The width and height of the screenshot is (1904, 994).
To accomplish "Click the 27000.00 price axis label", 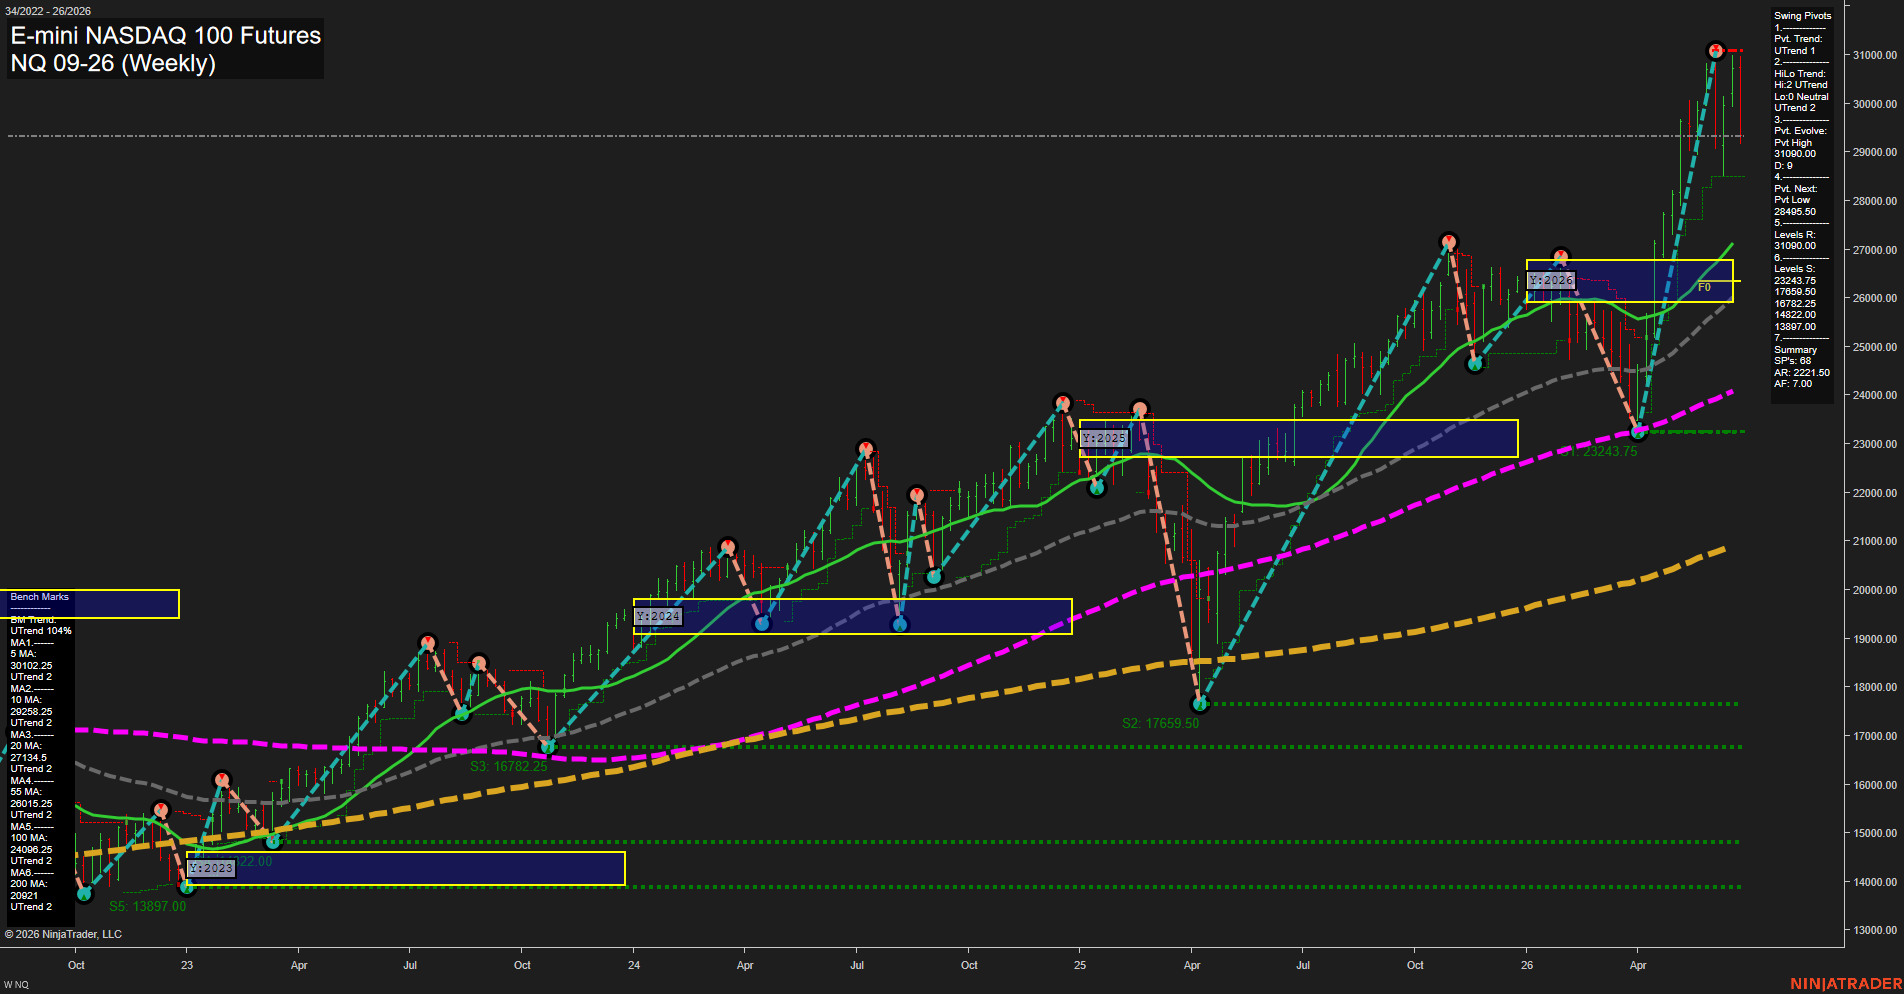I will [x=1875, y=251].
